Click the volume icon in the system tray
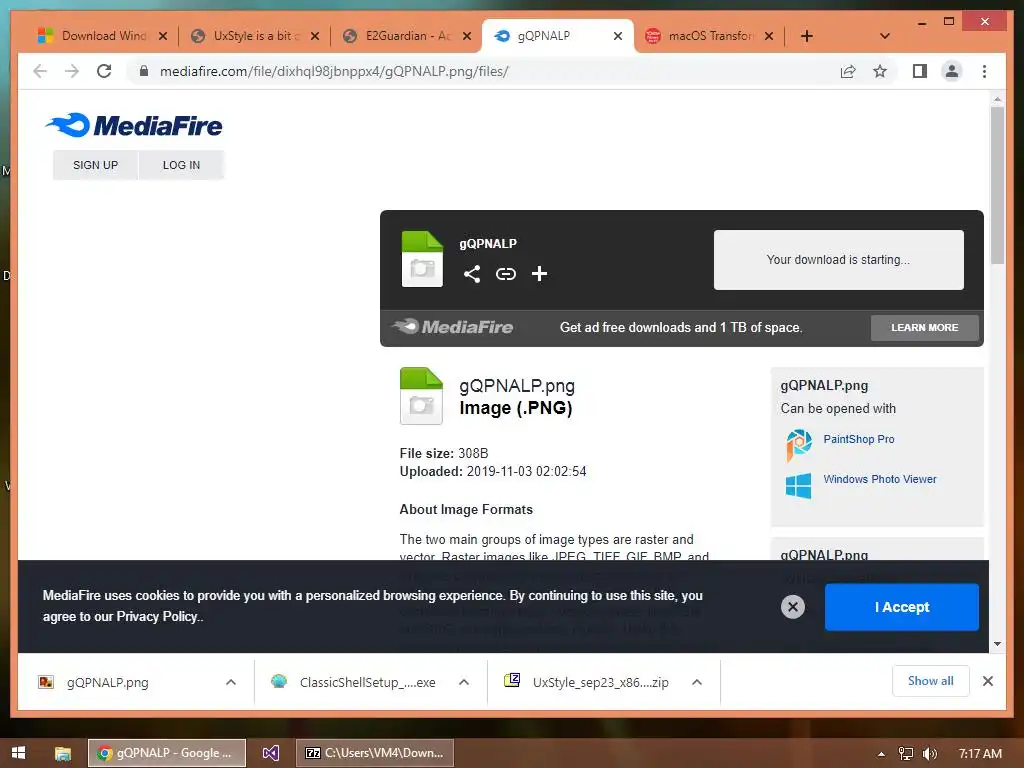The image size is (1024, 768). pyautogui.click(x=930, y=754)
